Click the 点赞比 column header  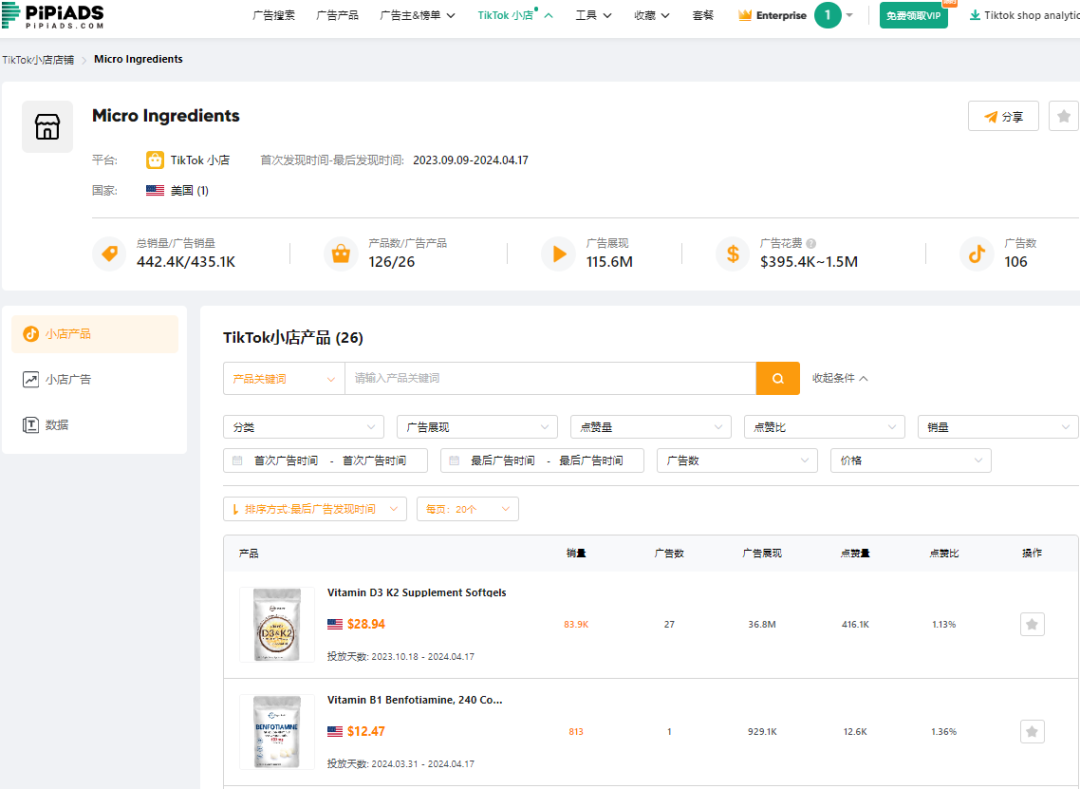tap(944, 554)
